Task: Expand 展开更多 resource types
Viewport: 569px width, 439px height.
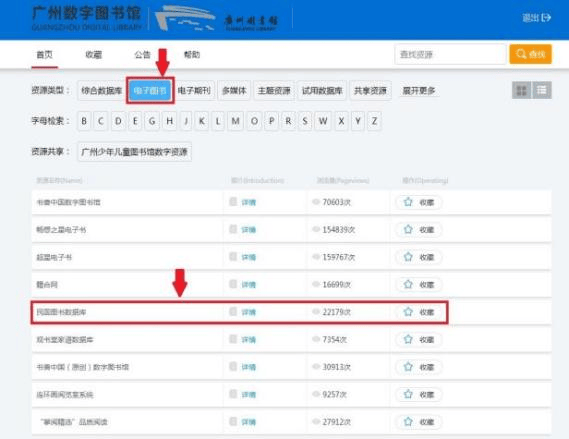Action: (x=419, y=90)
